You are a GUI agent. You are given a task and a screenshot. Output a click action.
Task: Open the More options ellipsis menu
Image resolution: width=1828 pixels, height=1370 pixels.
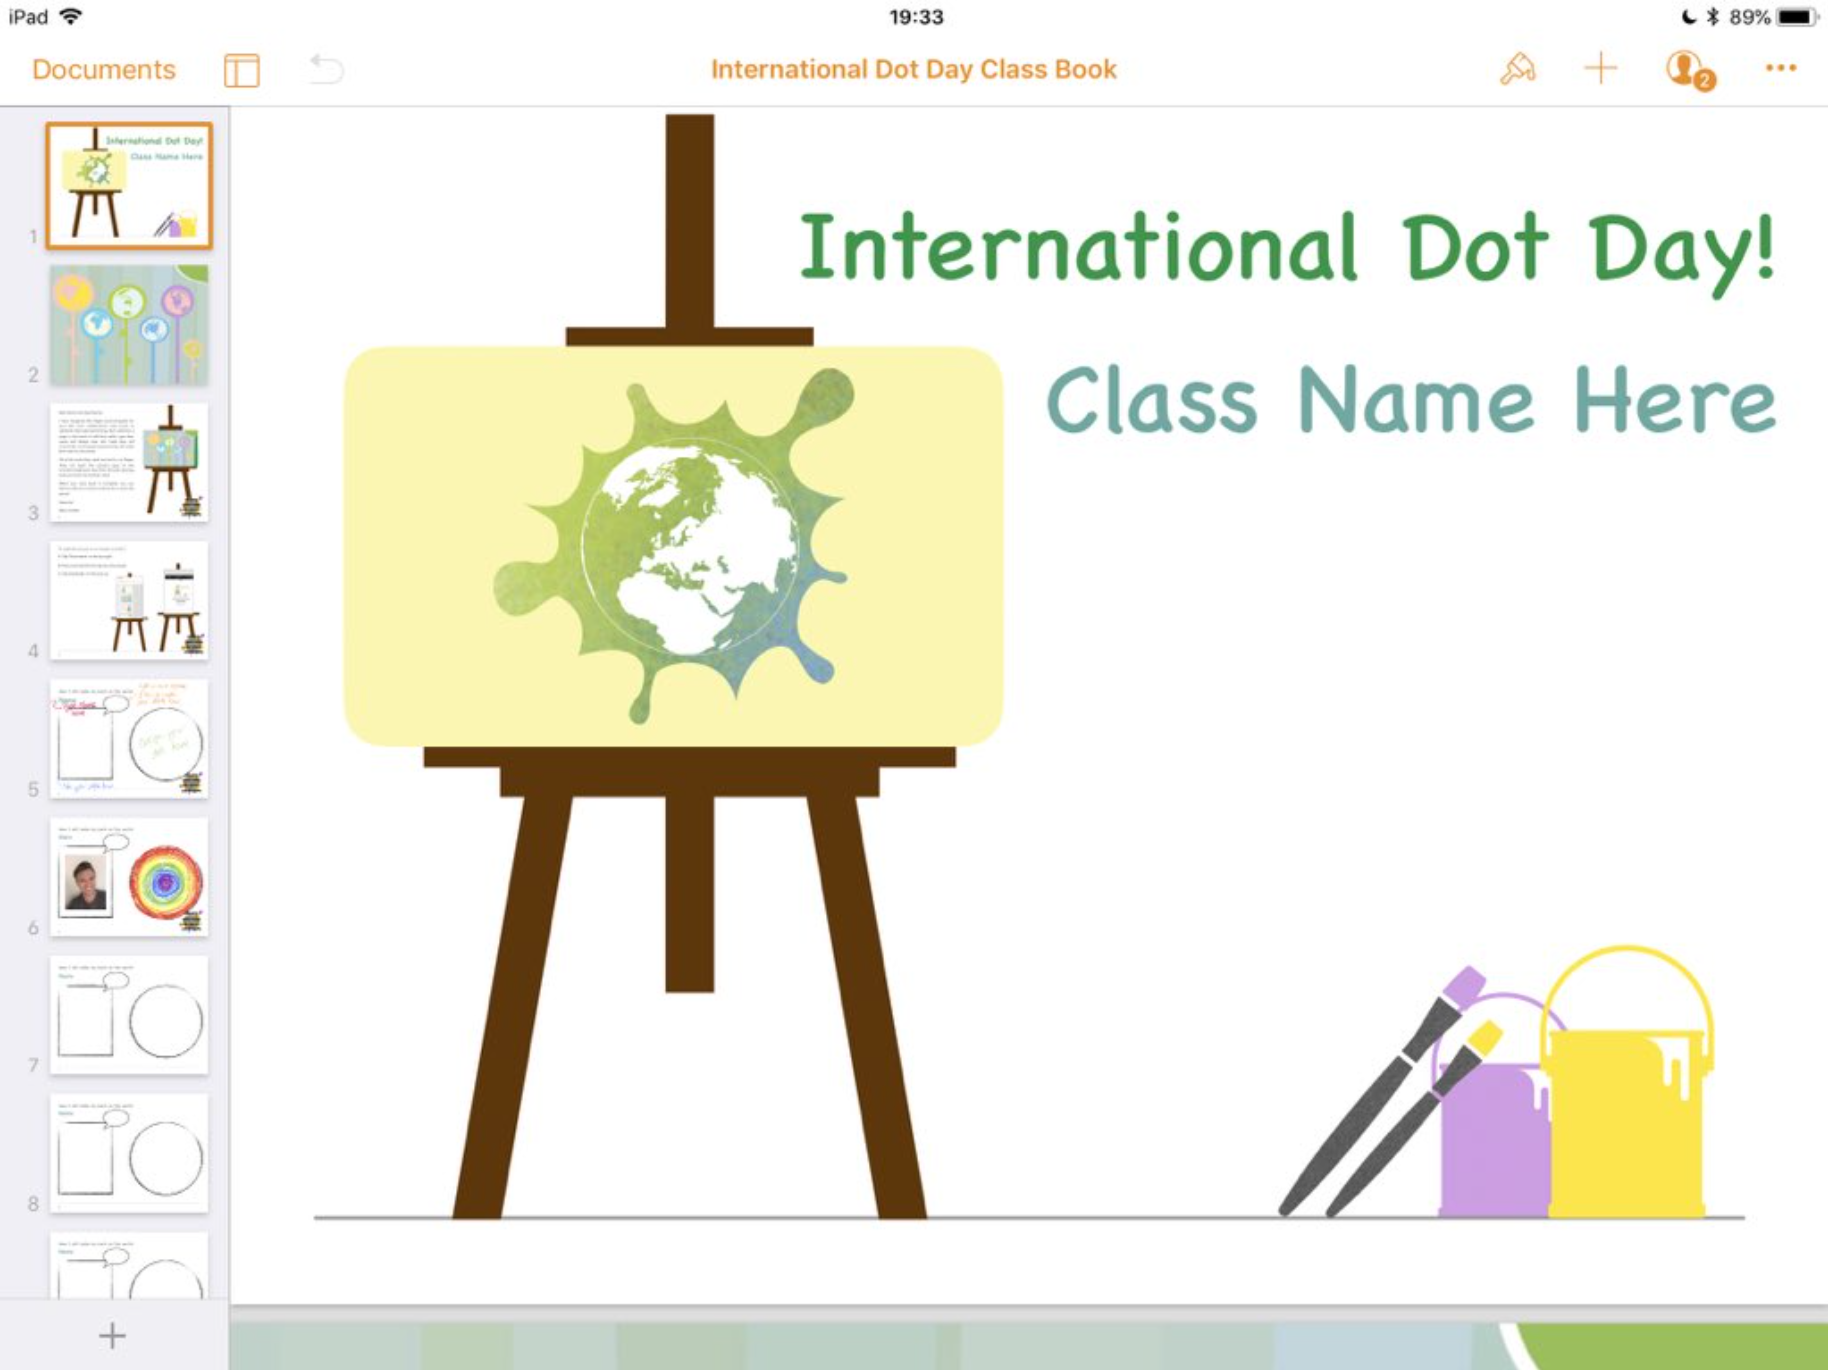point(1781,68)
